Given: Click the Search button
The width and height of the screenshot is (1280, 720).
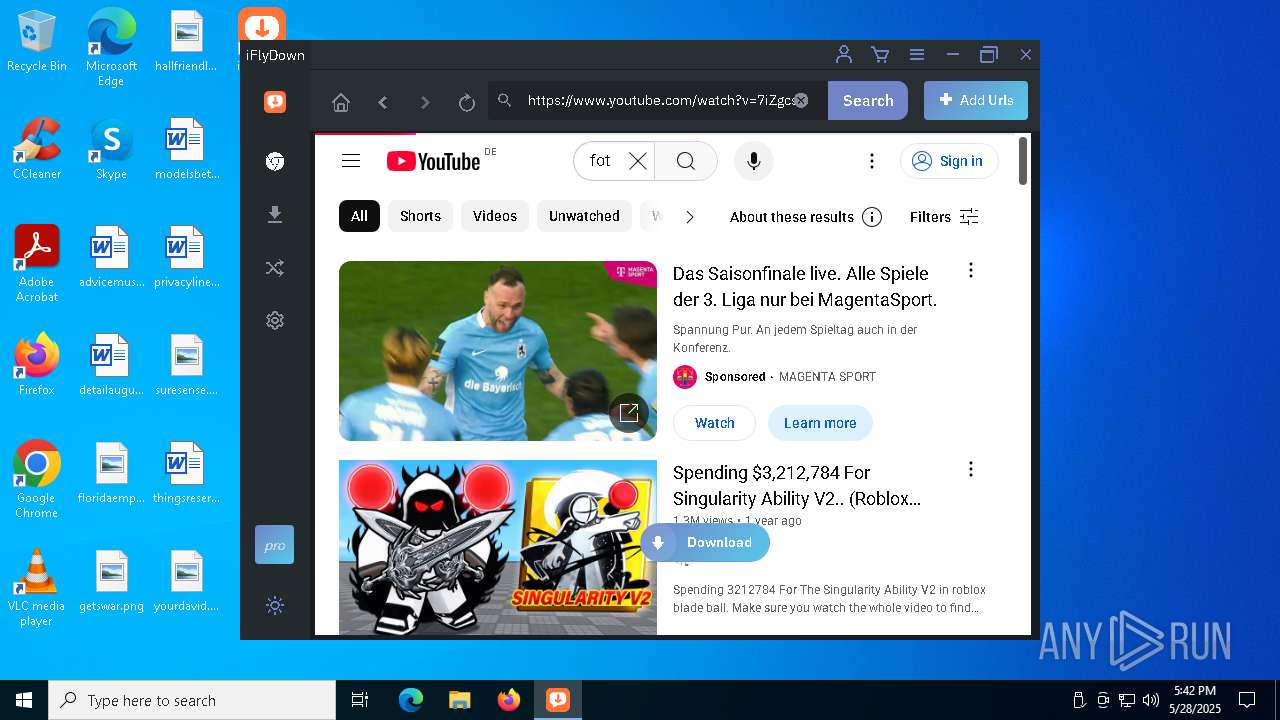Looking at the screenshot, I should click(868, 100).
